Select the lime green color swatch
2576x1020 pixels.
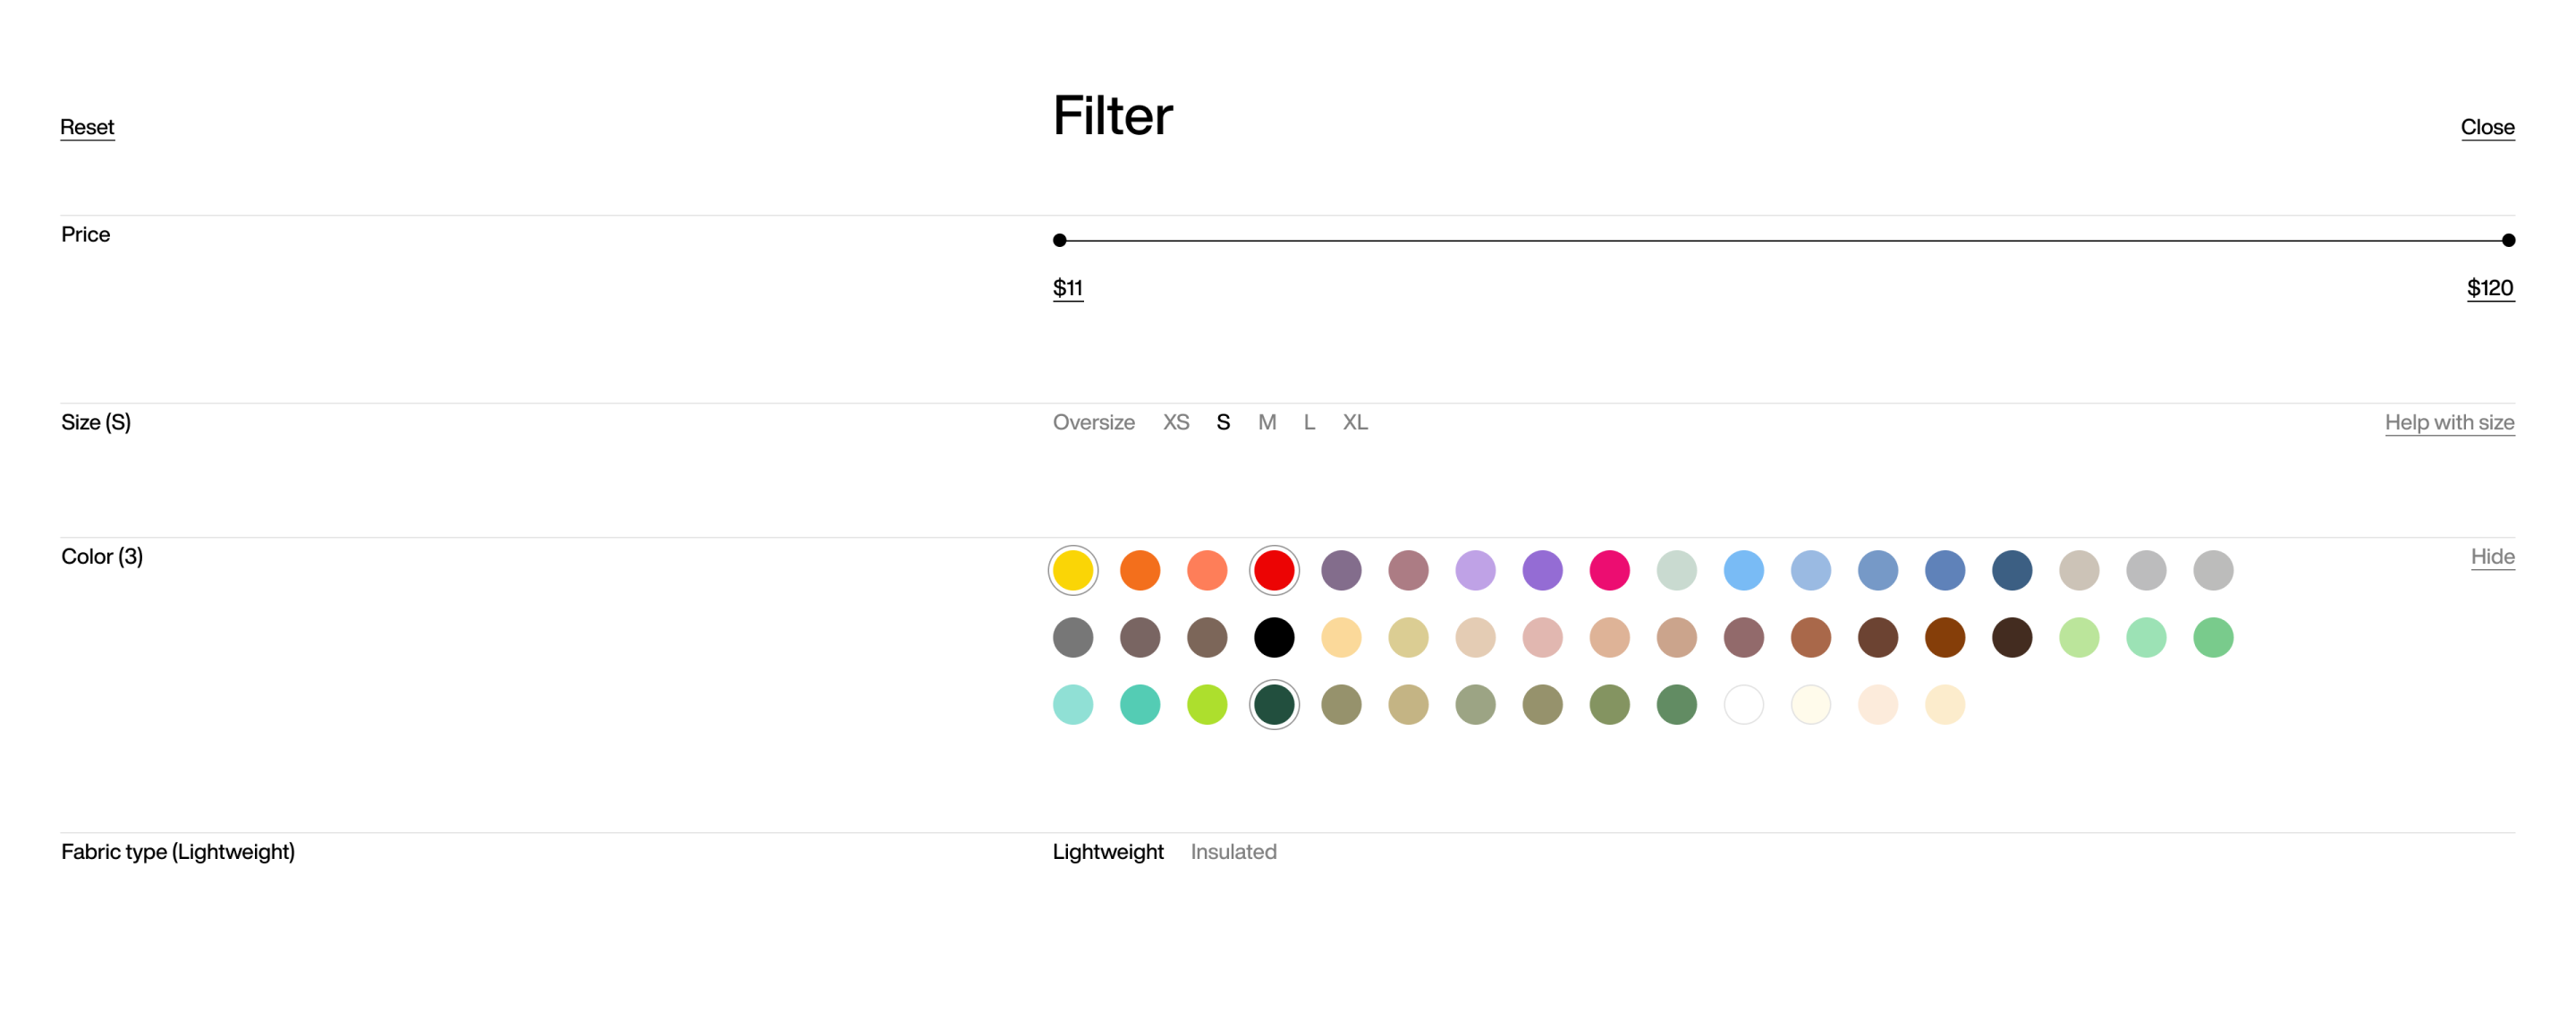[x=1206, y=704]
